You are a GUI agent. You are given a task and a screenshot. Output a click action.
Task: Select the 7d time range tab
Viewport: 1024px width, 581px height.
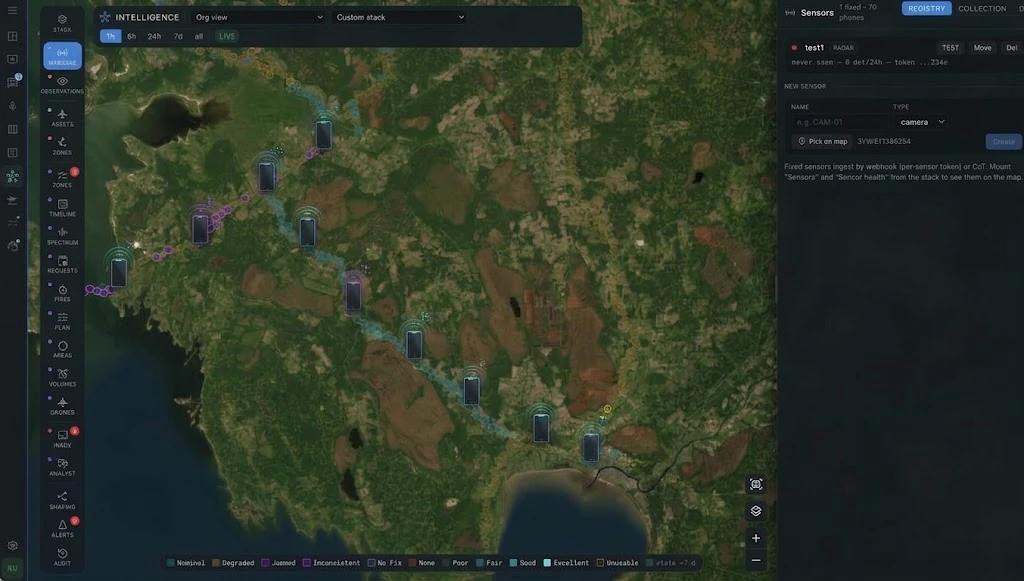click(178, 37)
